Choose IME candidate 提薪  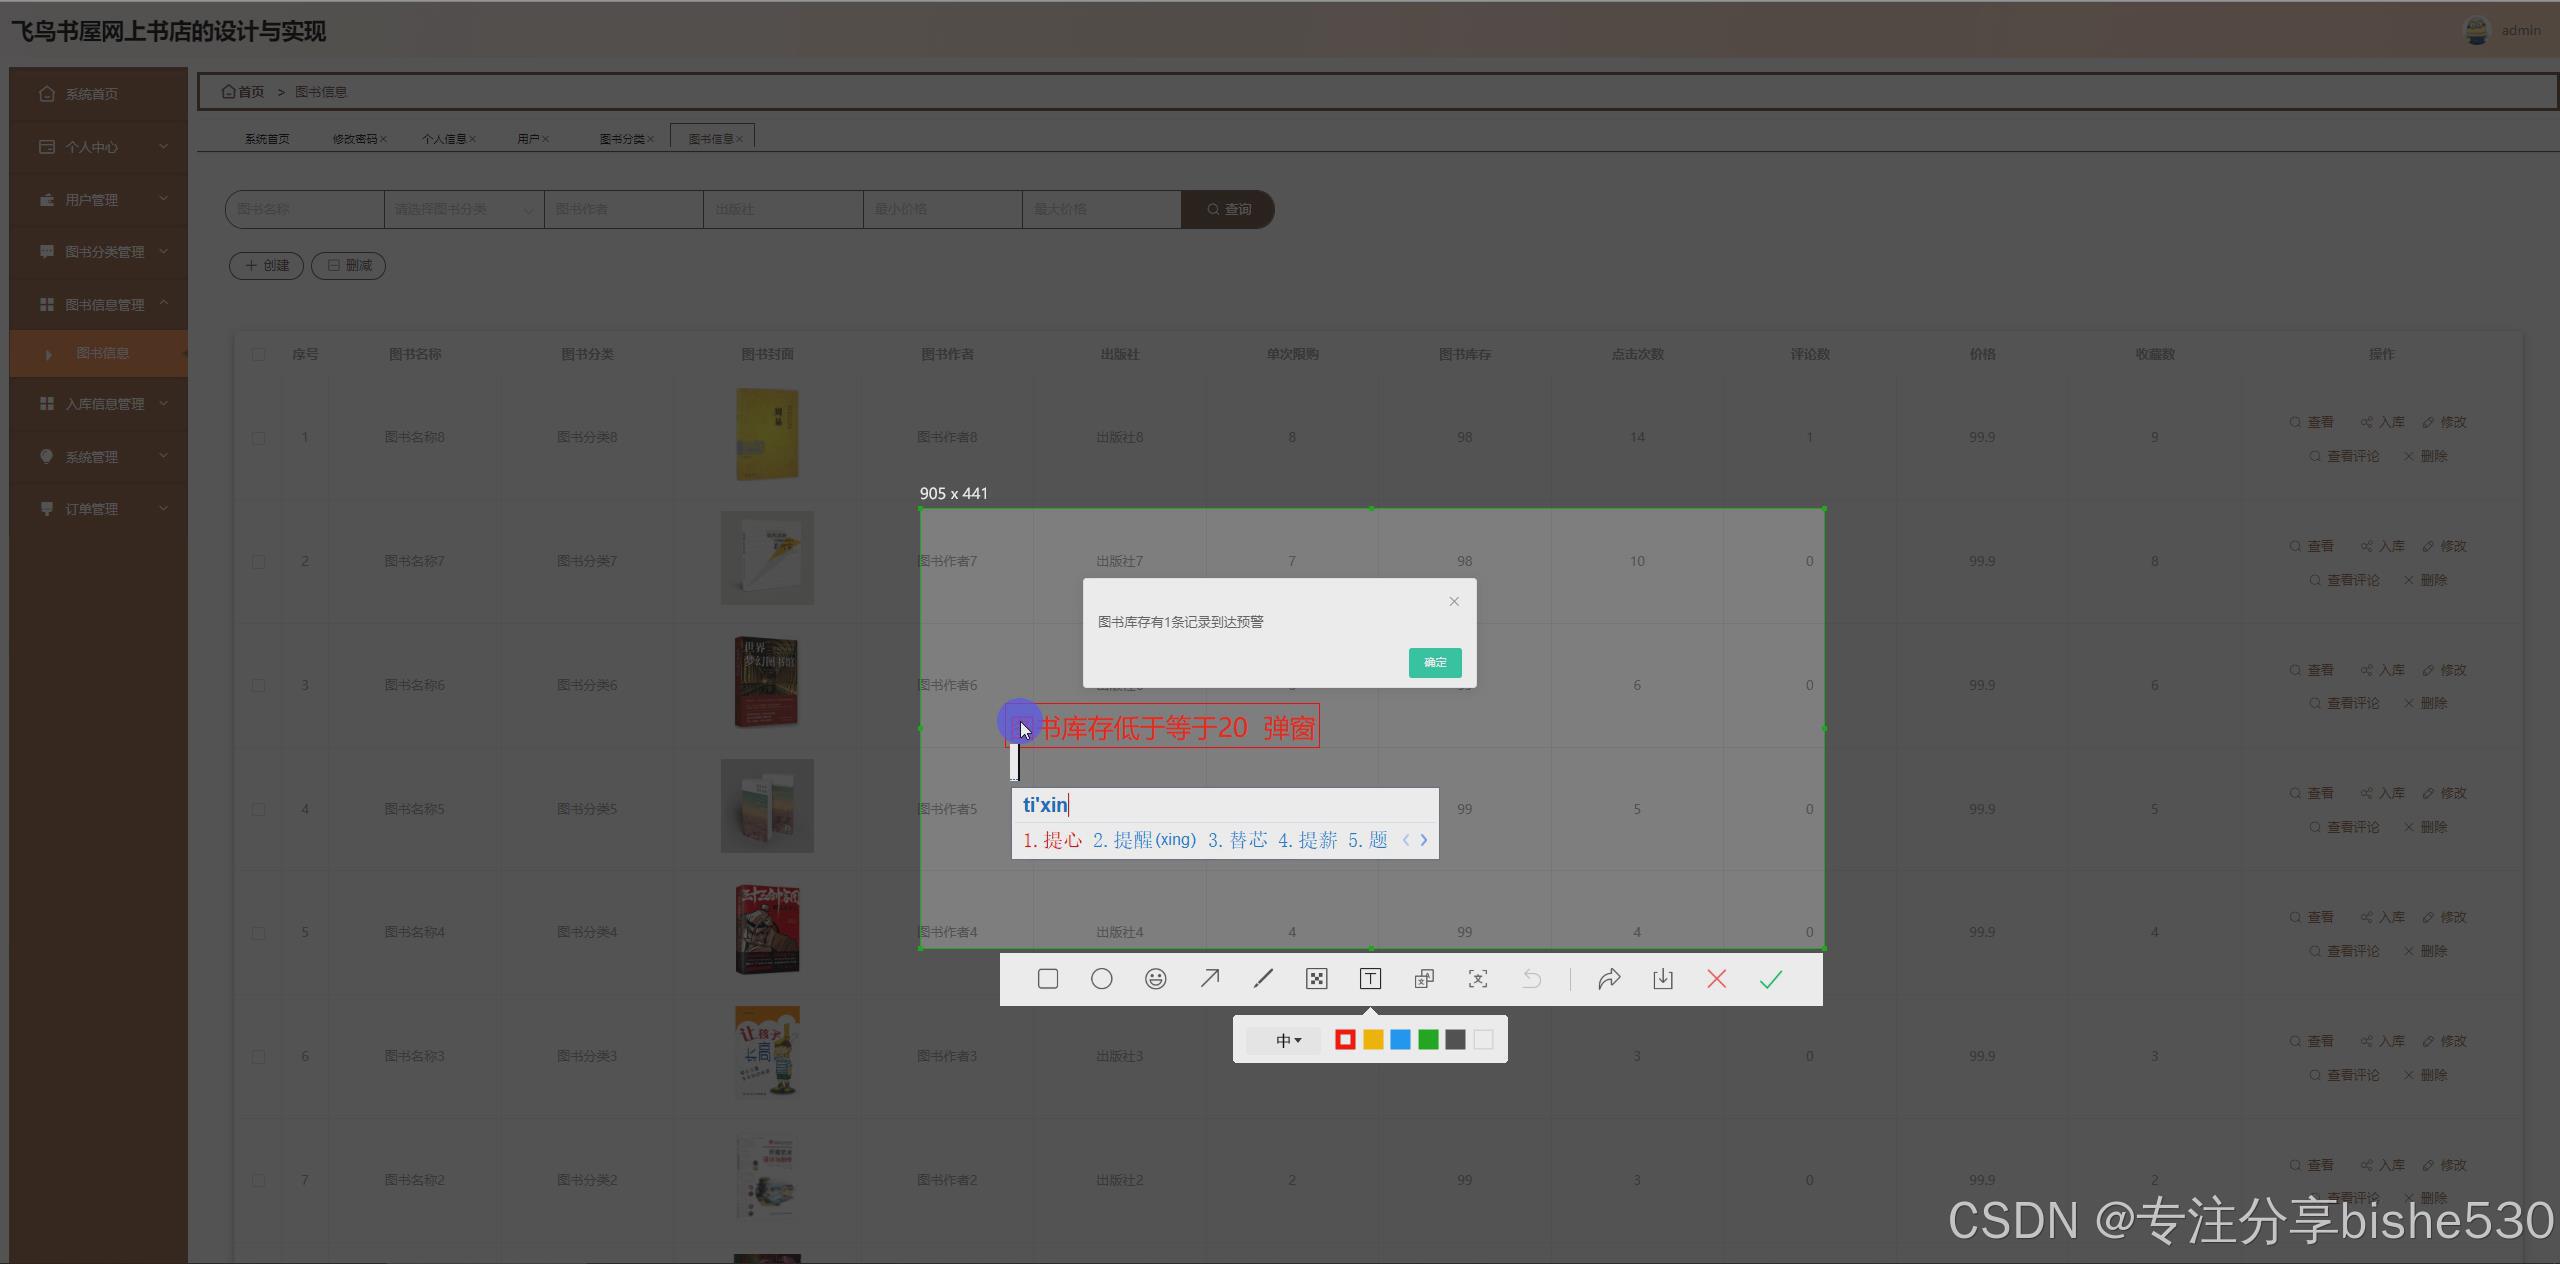click(1307, 840)
